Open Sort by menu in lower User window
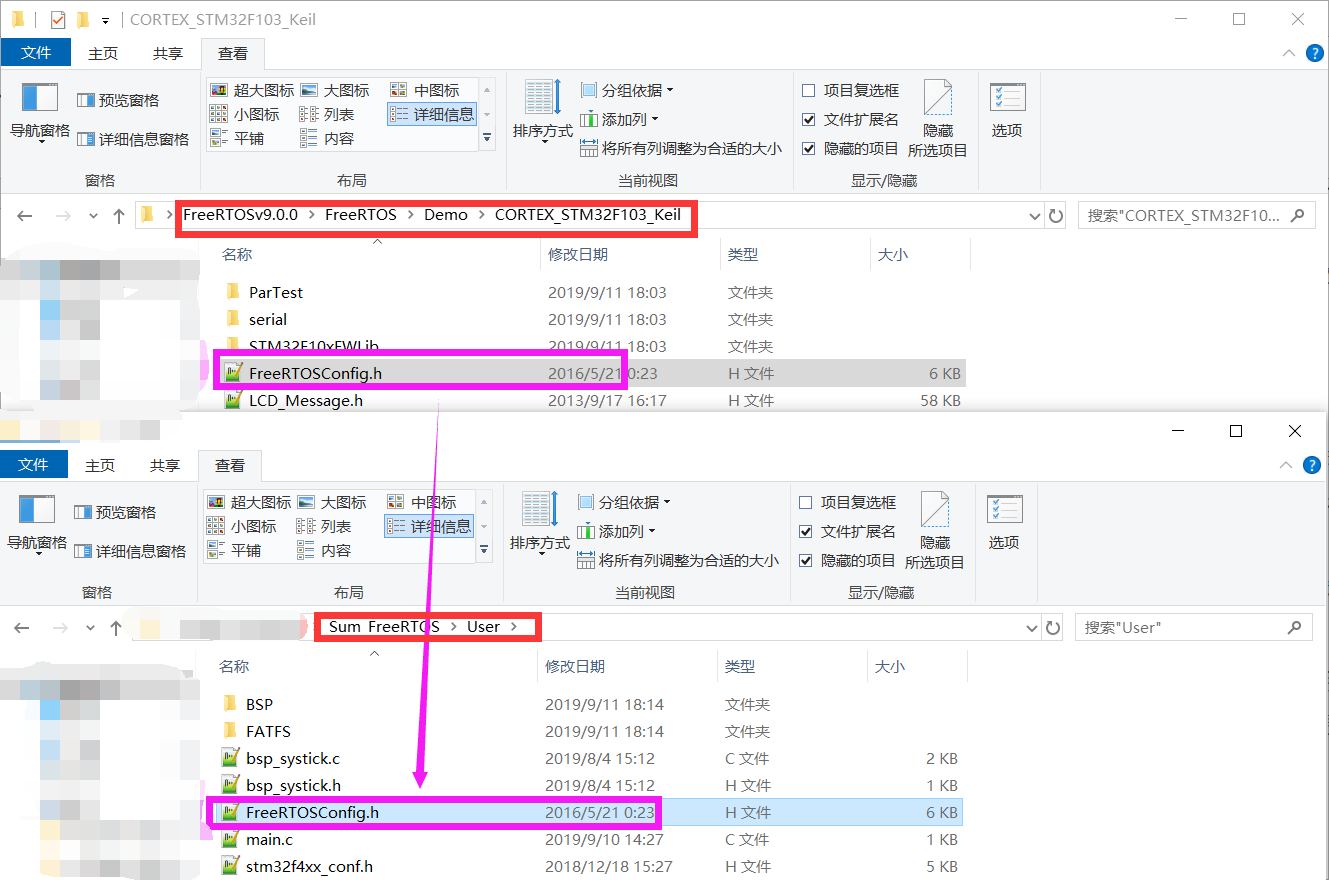 point(540,523)
